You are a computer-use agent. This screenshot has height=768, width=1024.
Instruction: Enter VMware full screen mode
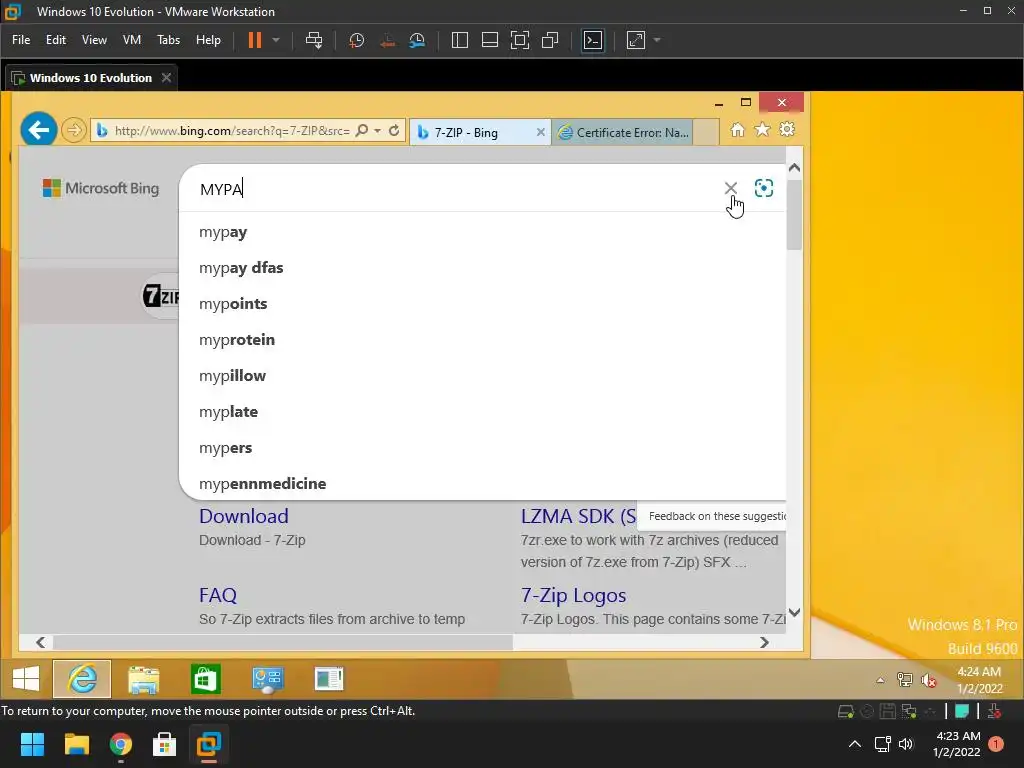coord(520,40)
